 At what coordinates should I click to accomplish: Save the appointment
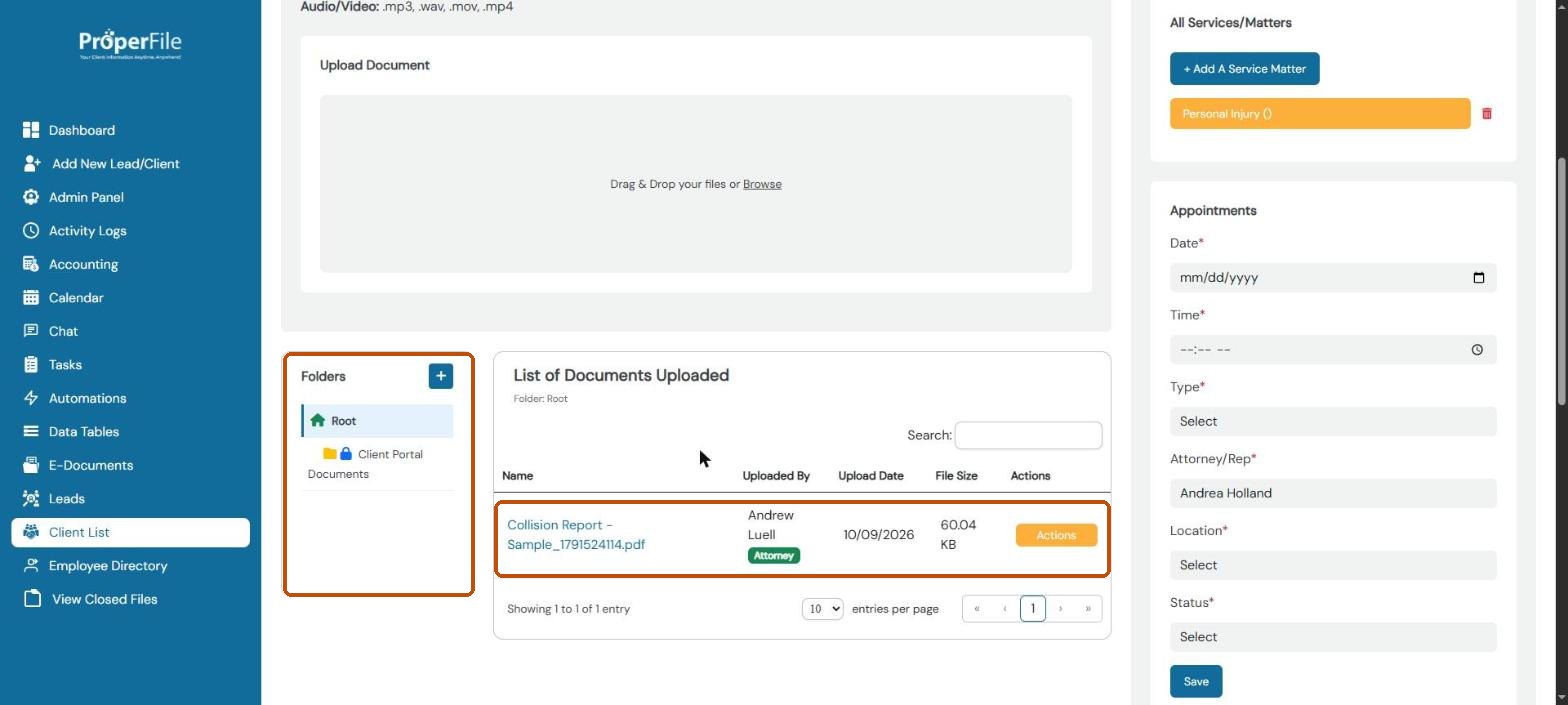tap(1196, 681)
